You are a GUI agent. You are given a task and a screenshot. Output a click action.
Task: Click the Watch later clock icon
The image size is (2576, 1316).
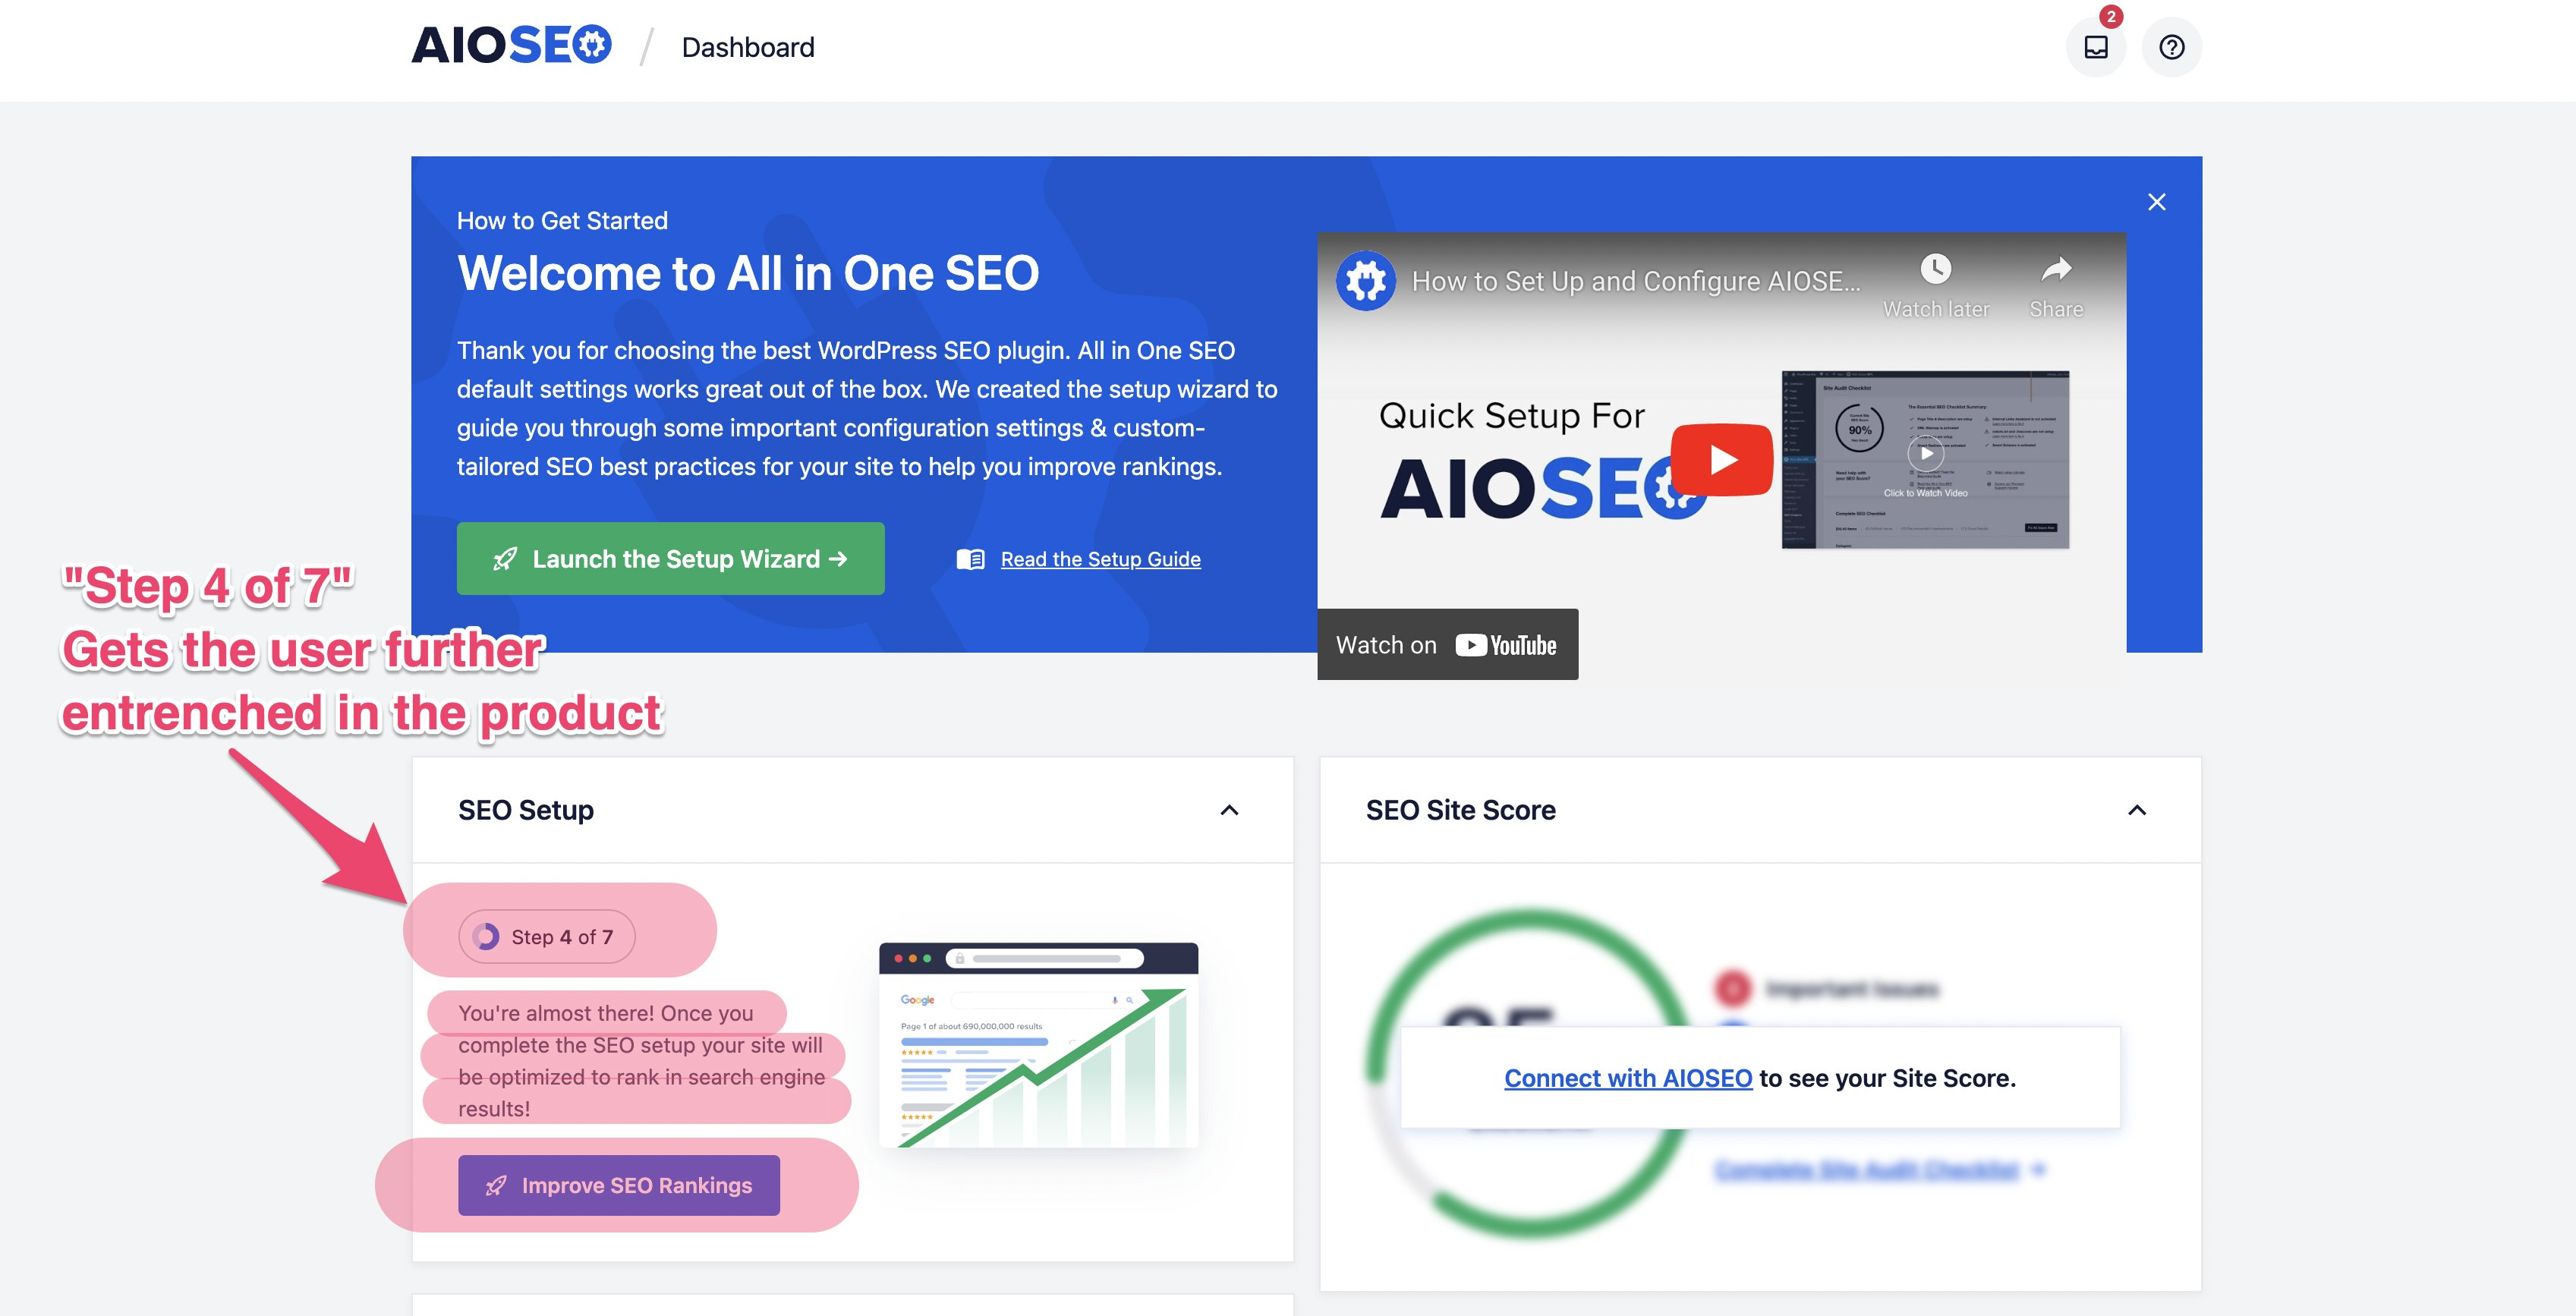(x=1935, y=269)
